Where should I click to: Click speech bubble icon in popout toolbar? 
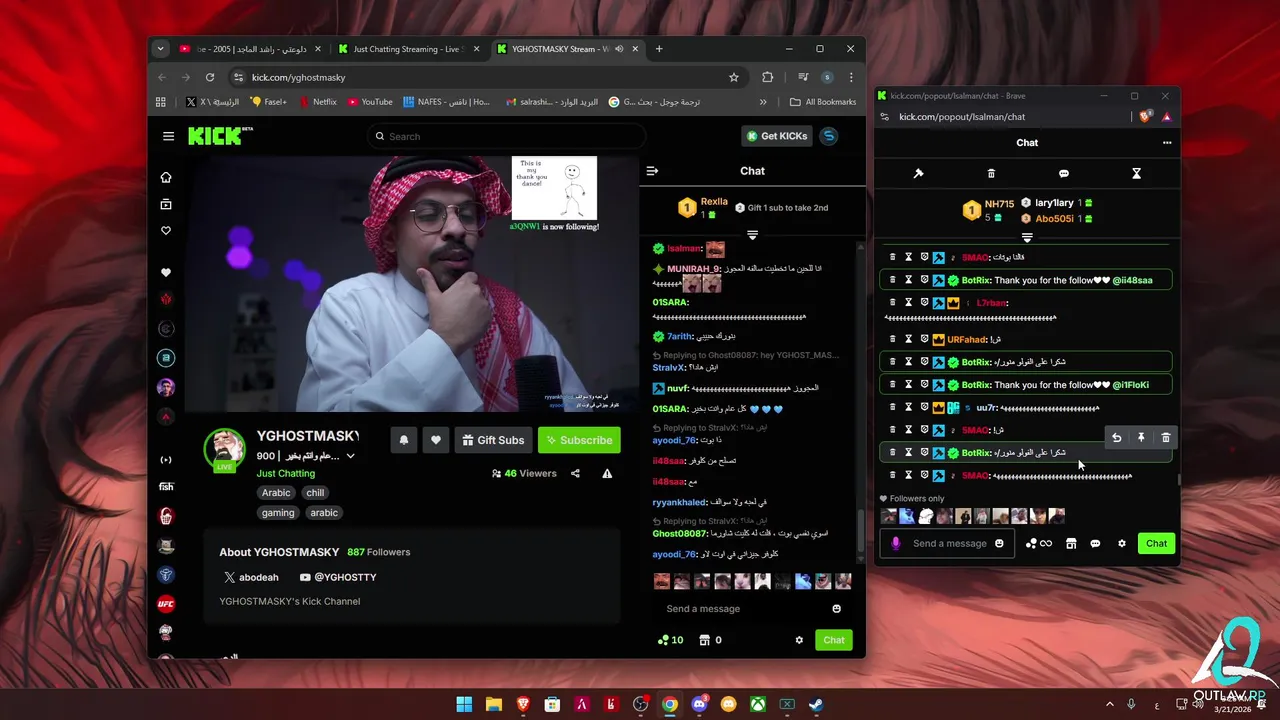pos(1064,173)
